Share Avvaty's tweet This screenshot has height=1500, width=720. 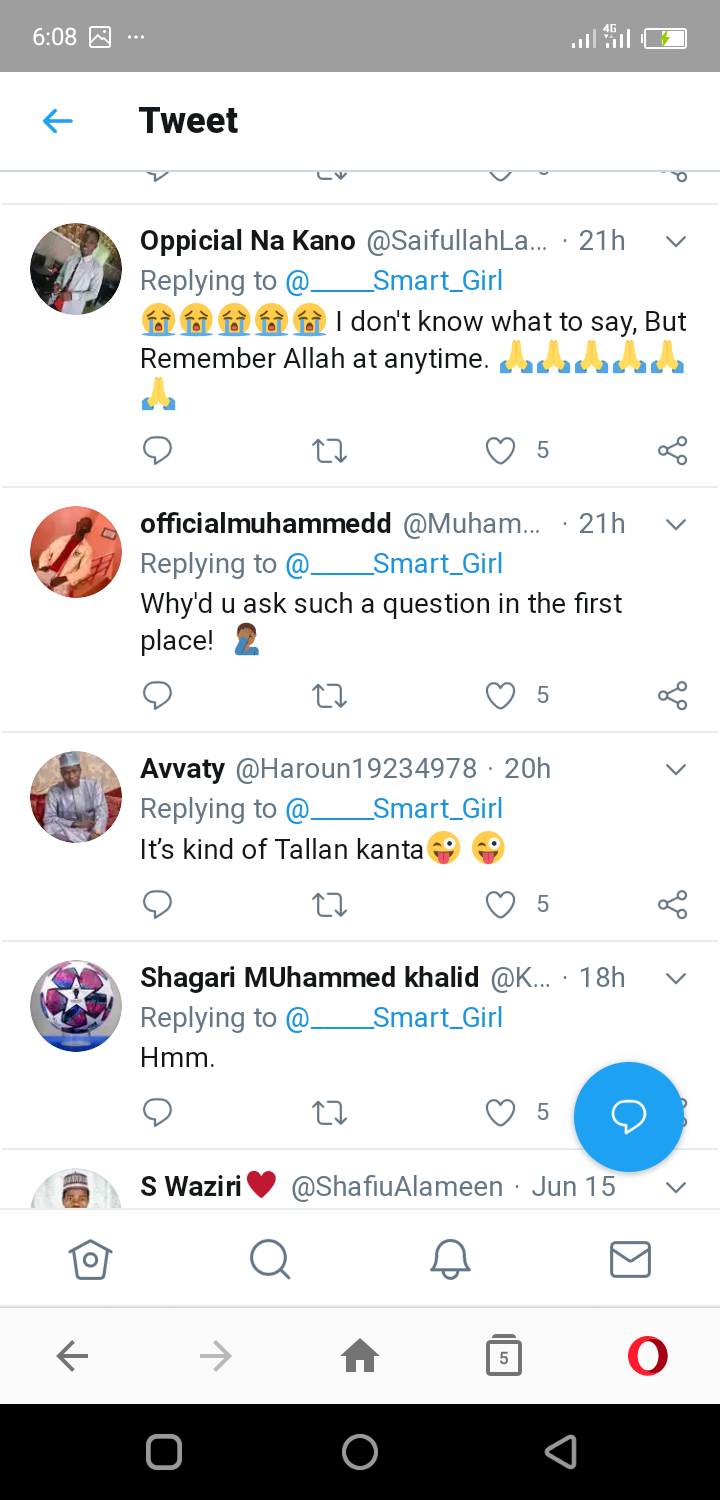point(672,905)
